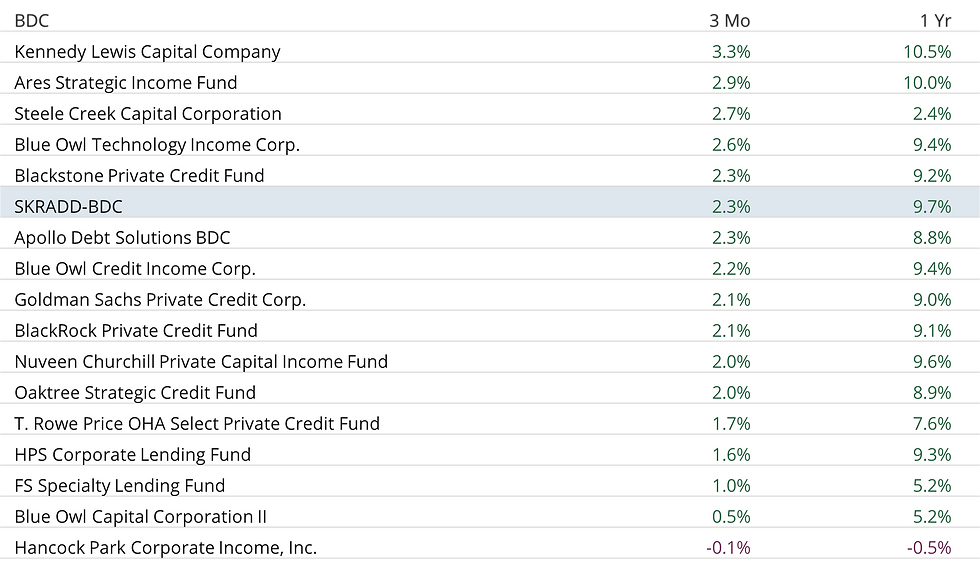Open BlackRock Private Credit Fund entry
980x569 pixels.
point(136,331)
